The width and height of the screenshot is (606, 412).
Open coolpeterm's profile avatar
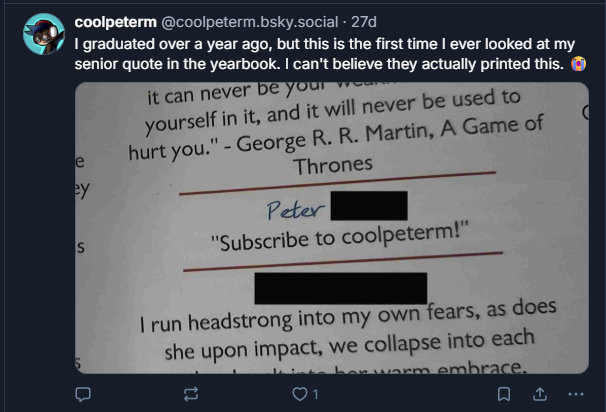tap(42, 35)
